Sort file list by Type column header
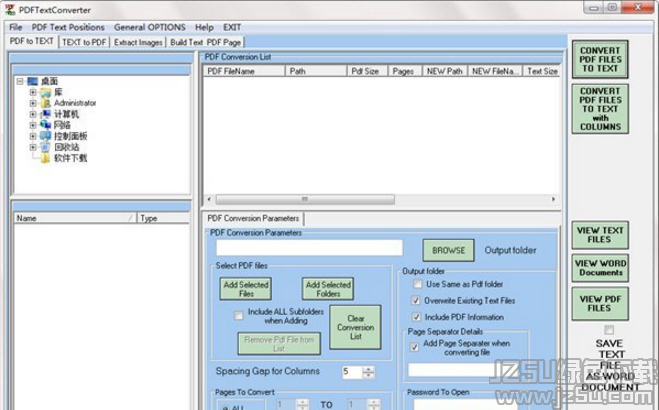This screenshot has height=410, width=659. [x=163, y=218]
